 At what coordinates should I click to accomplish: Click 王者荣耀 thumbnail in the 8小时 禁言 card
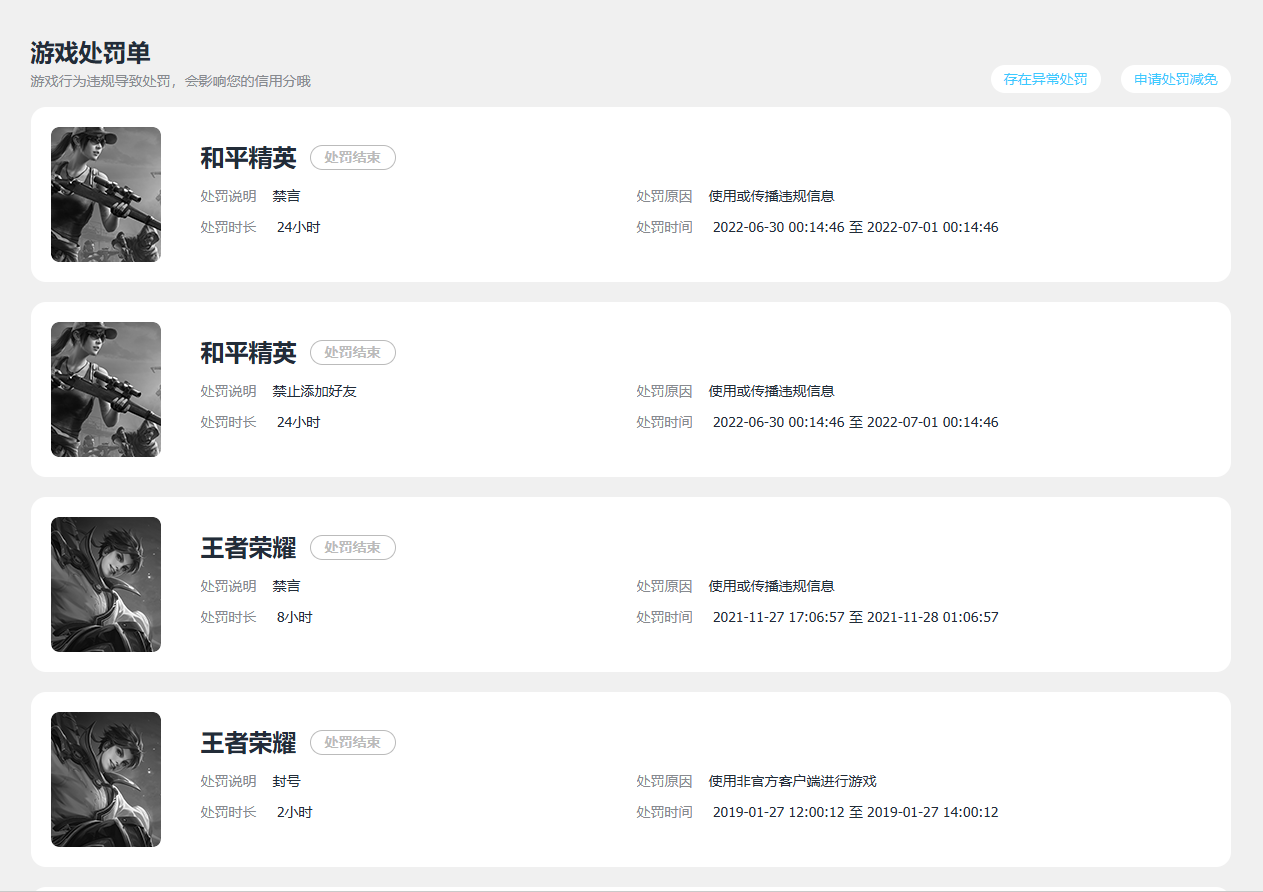click(106, 584)
